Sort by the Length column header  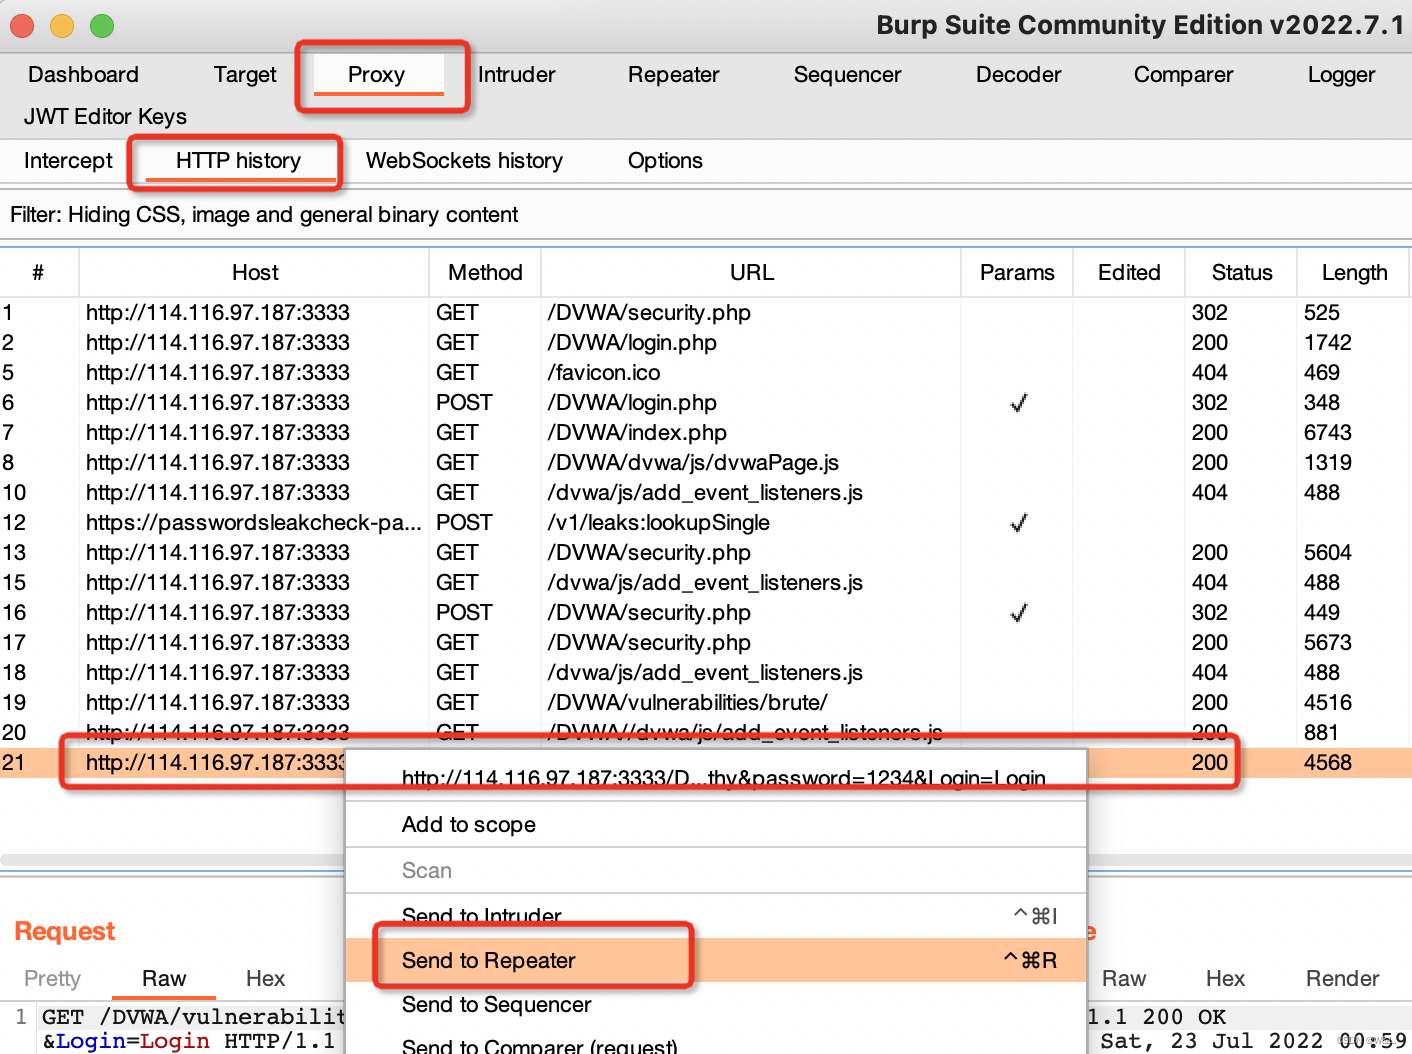(1354, 273)
